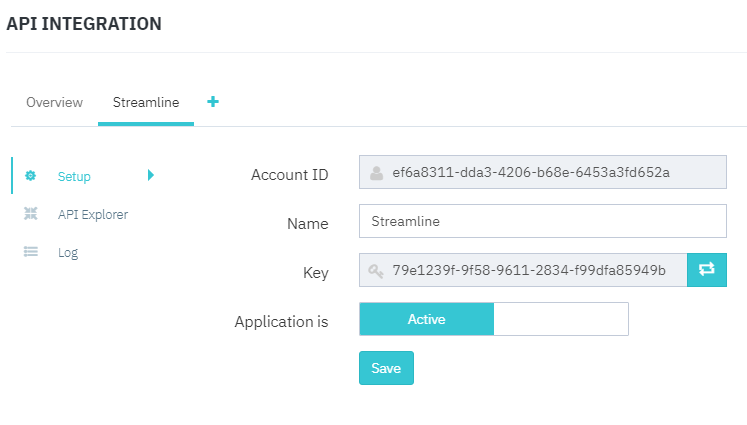
Task: Click the key icon in Key field
Action: point(376,271)
